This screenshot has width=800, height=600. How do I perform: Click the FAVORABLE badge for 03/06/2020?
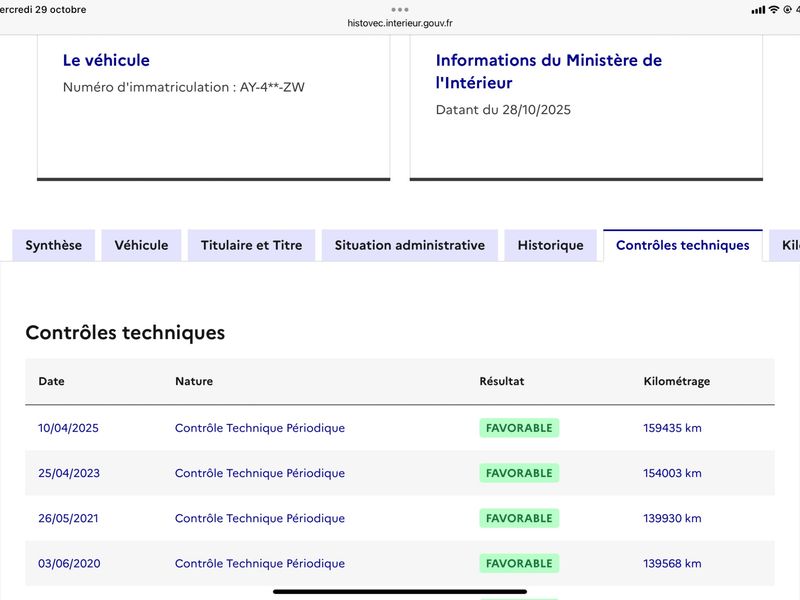coord(519,563)
